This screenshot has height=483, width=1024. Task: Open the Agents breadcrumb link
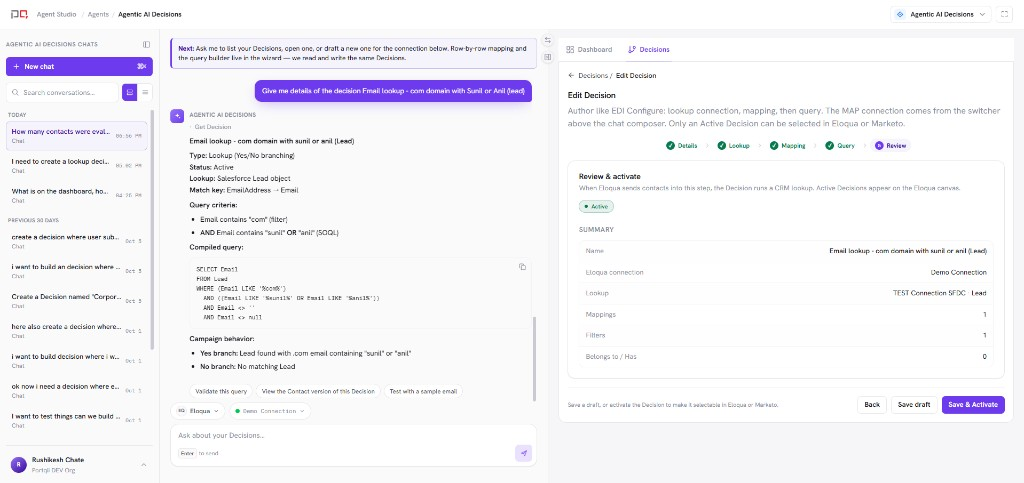click(99, 14)
